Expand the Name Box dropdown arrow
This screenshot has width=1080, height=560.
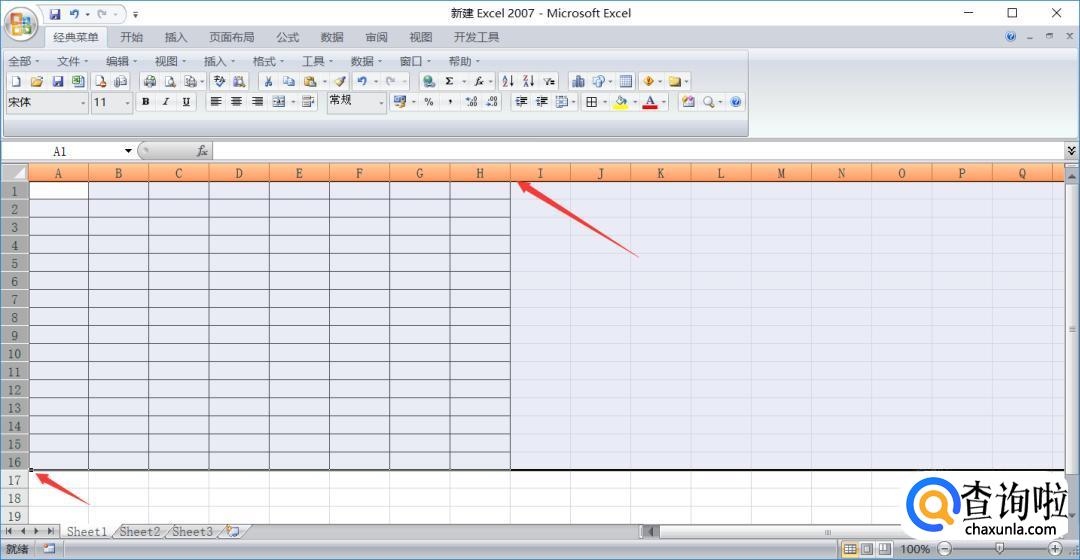click(x=128, y=151)
